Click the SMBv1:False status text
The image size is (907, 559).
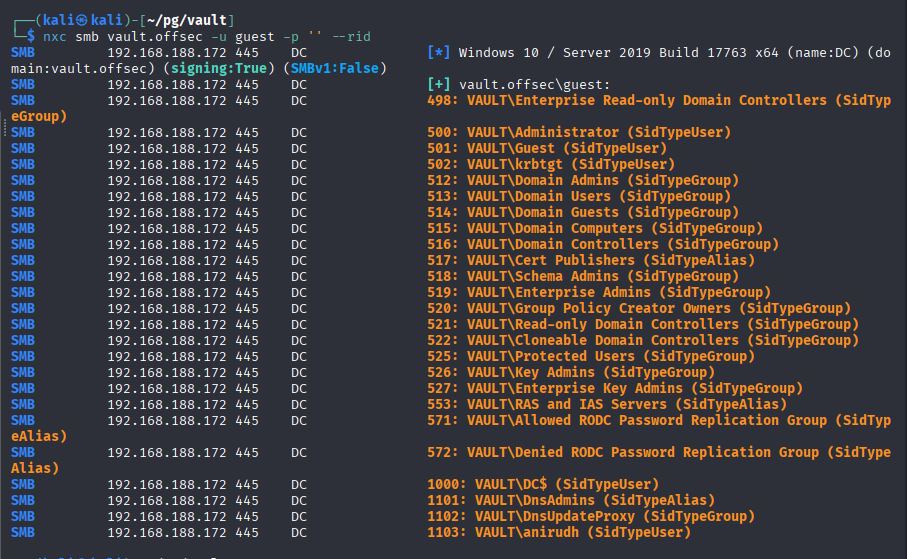pyautogui.click(x=334, y=68)
